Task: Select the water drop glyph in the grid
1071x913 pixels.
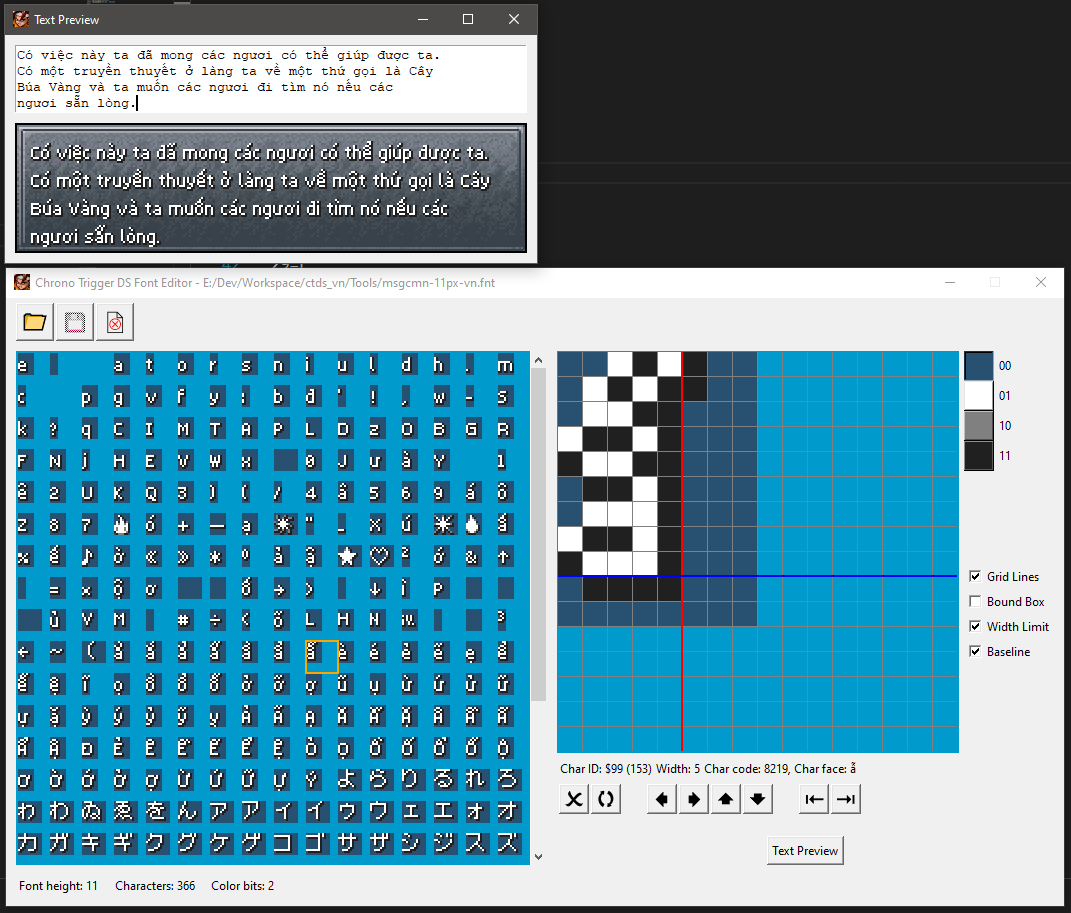Action: [x=472, y=524]
